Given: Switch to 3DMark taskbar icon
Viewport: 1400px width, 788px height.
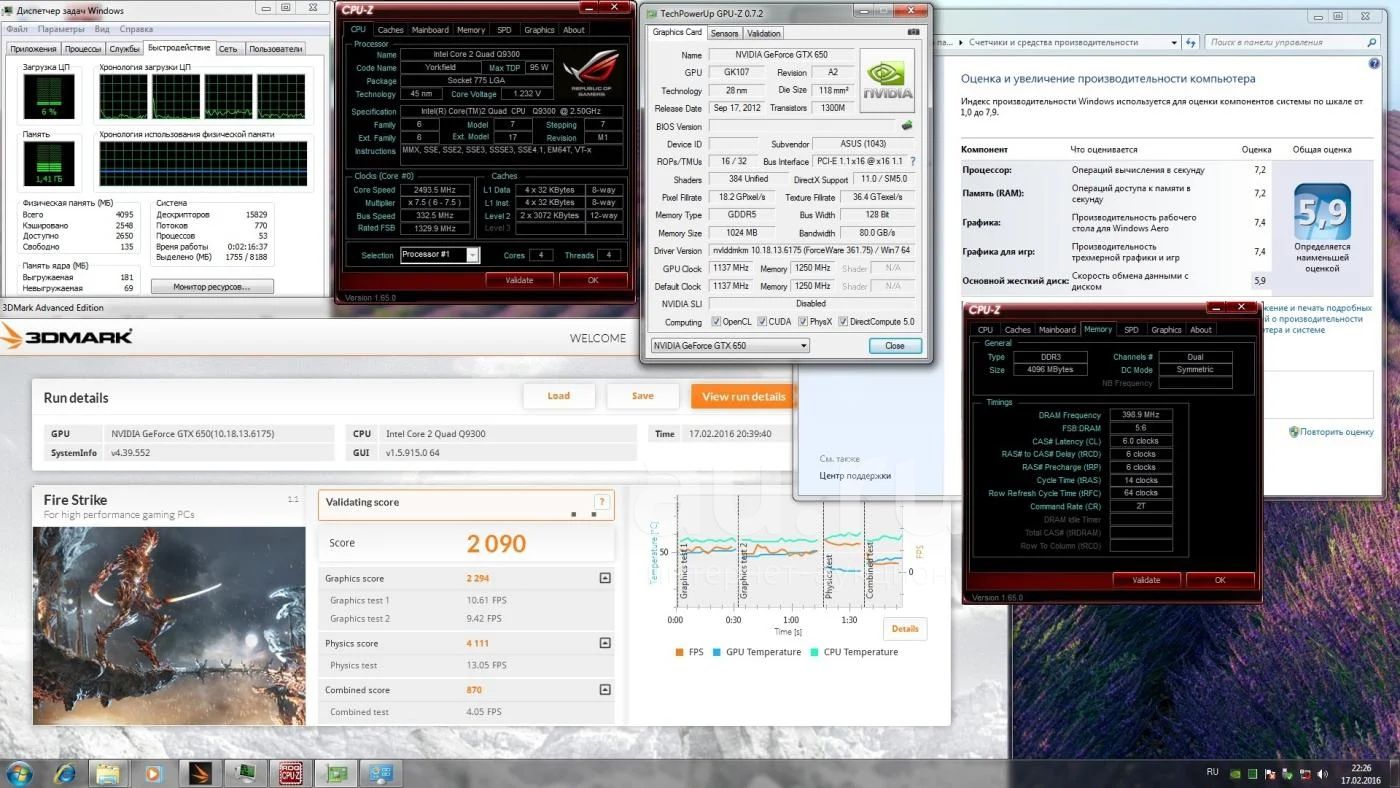Looking at the screenshot, I should (x=199, y=773).
